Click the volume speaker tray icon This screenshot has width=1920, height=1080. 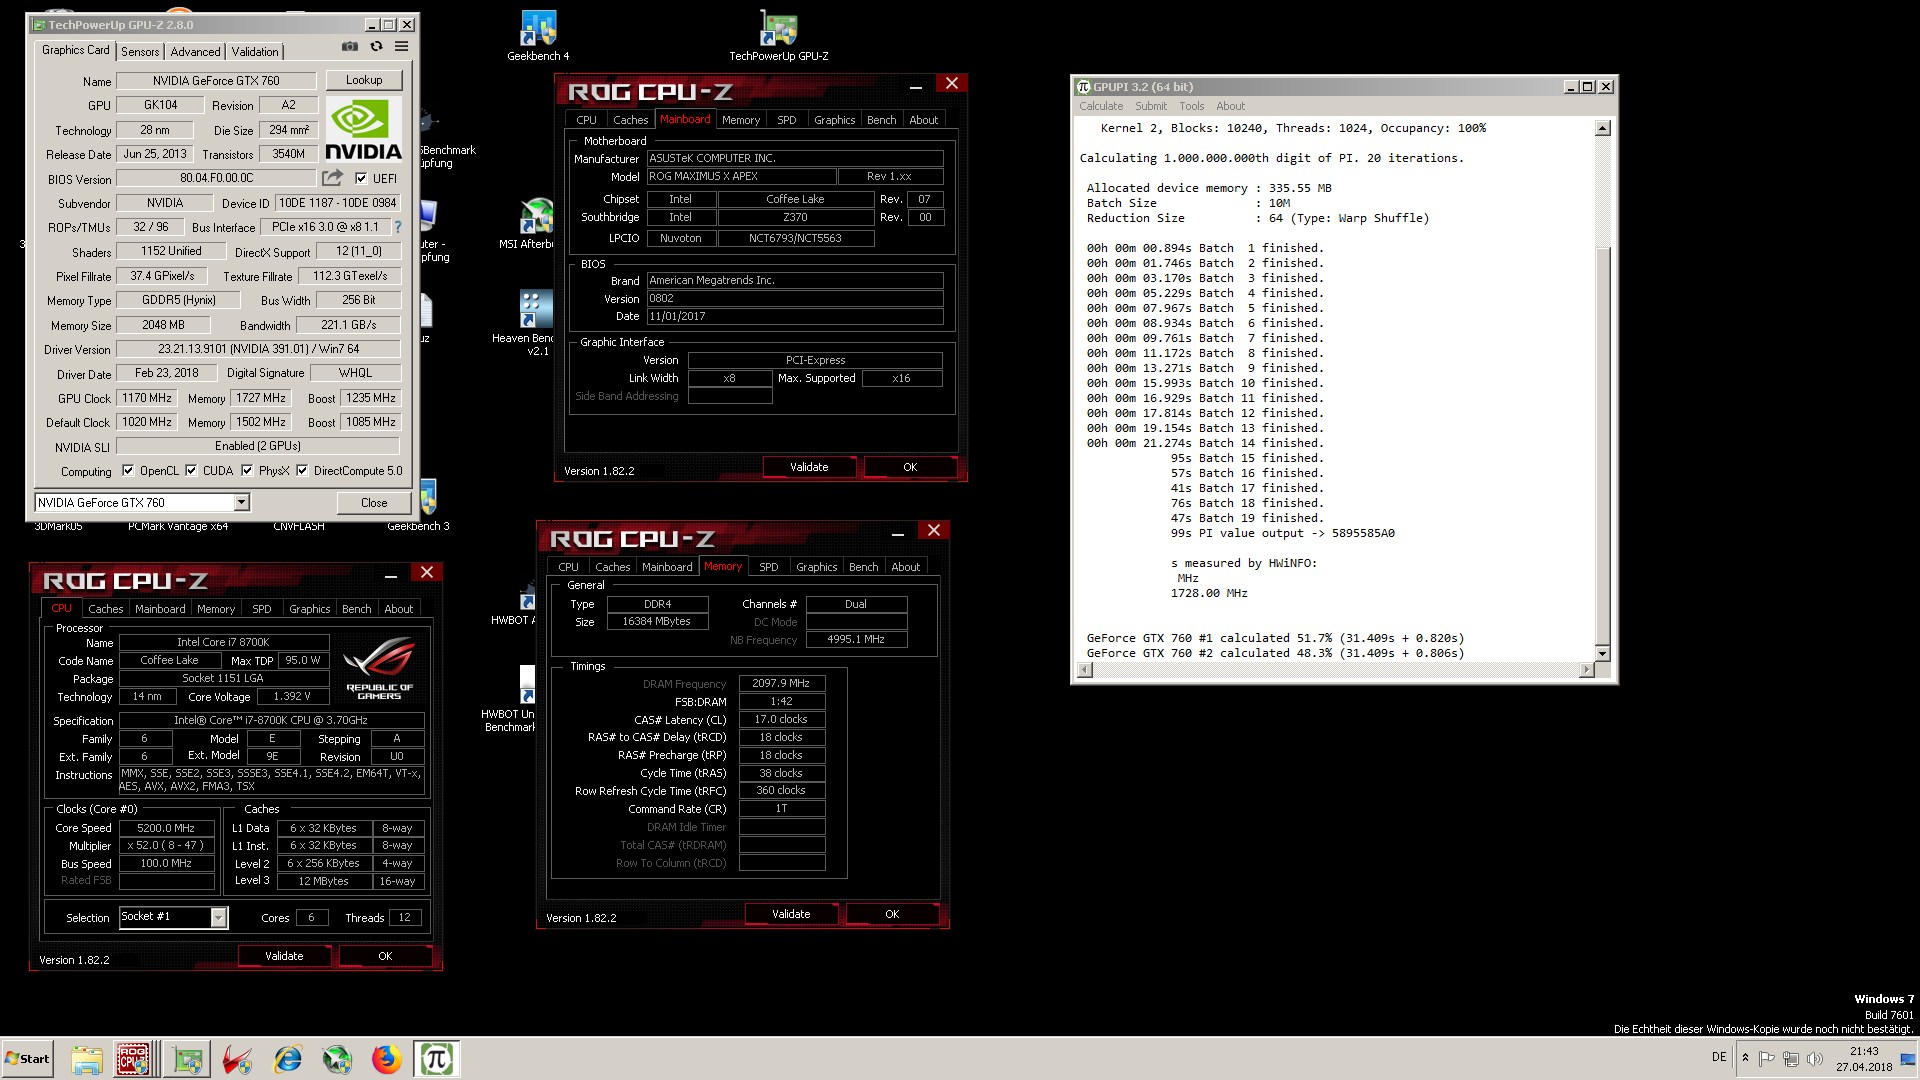1814,1059
